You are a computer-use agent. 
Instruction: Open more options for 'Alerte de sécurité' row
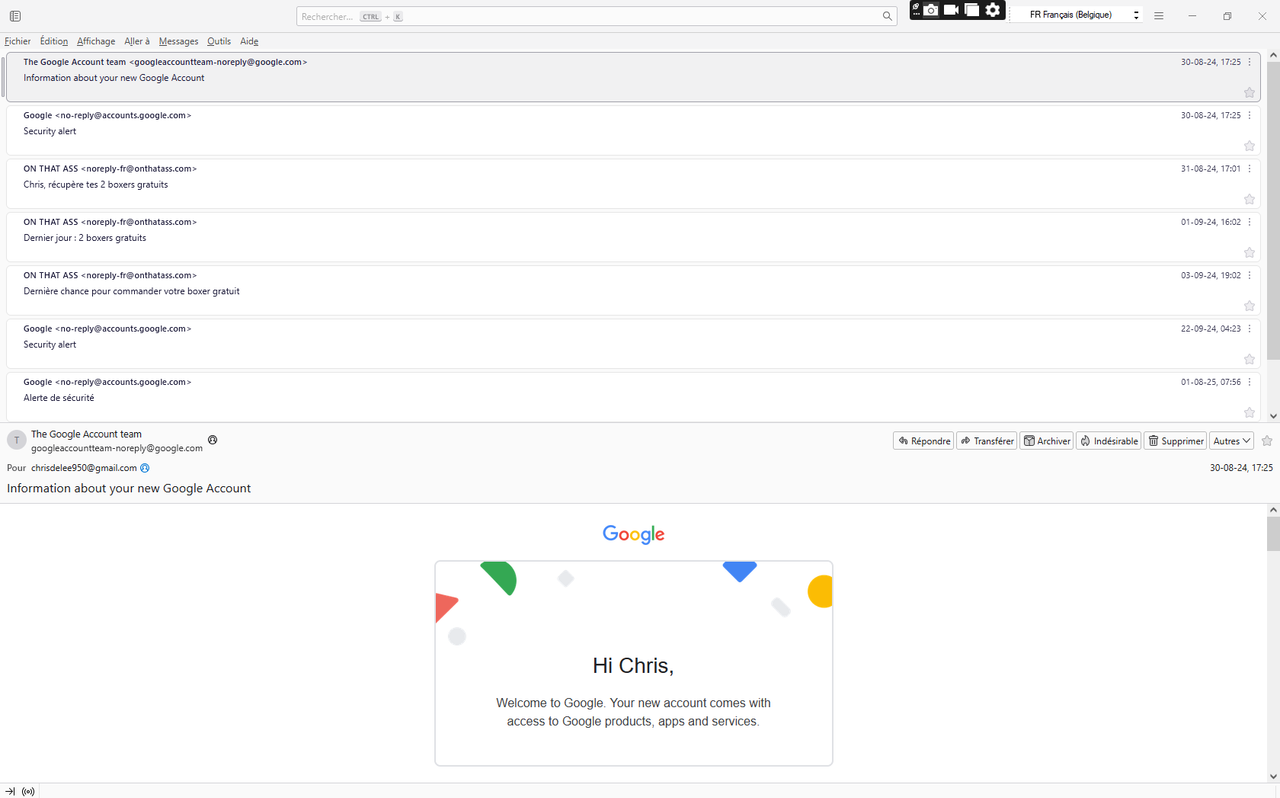click(x=1250, y=382)
